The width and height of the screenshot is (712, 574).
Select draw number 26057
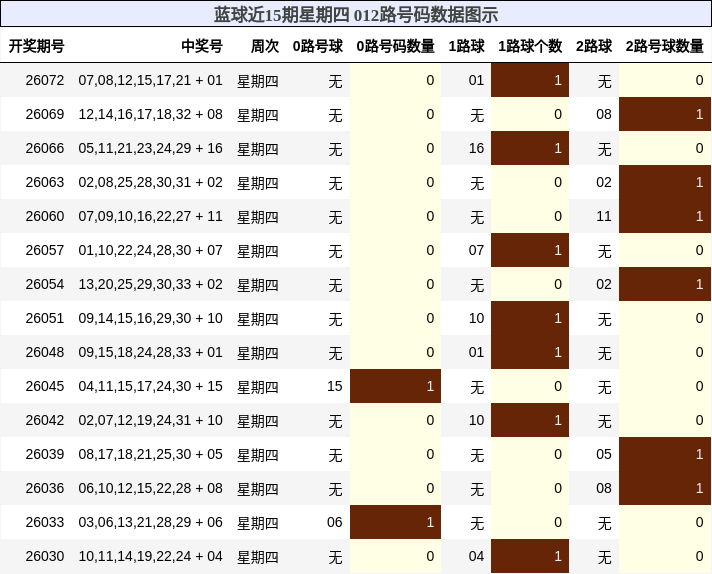click(45, 250)
